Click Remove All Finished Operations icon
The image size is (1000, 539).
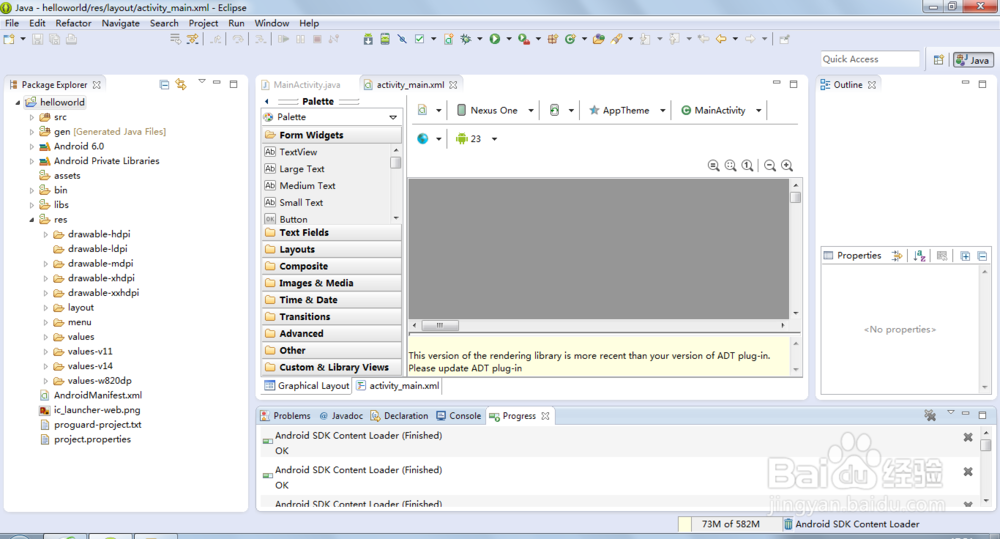930,415
